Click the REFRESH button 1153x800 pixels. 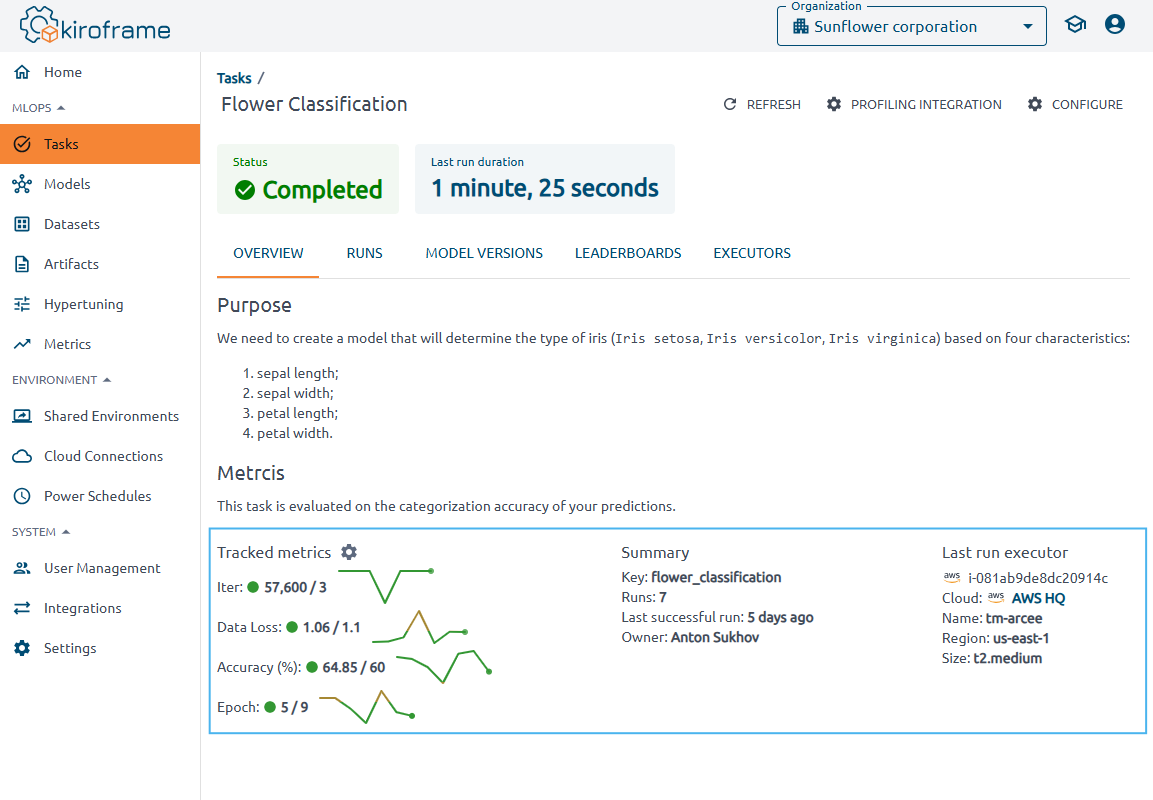click(762, 104)
